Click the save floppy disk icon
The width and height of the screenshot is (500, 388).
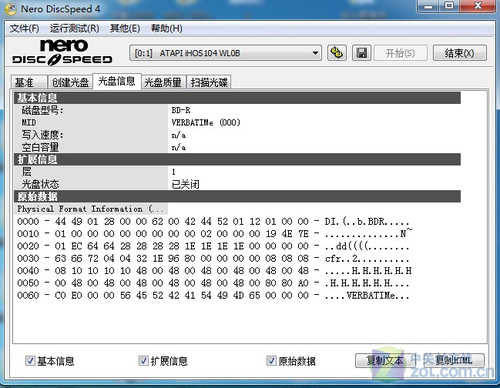(x=362, y=53)
